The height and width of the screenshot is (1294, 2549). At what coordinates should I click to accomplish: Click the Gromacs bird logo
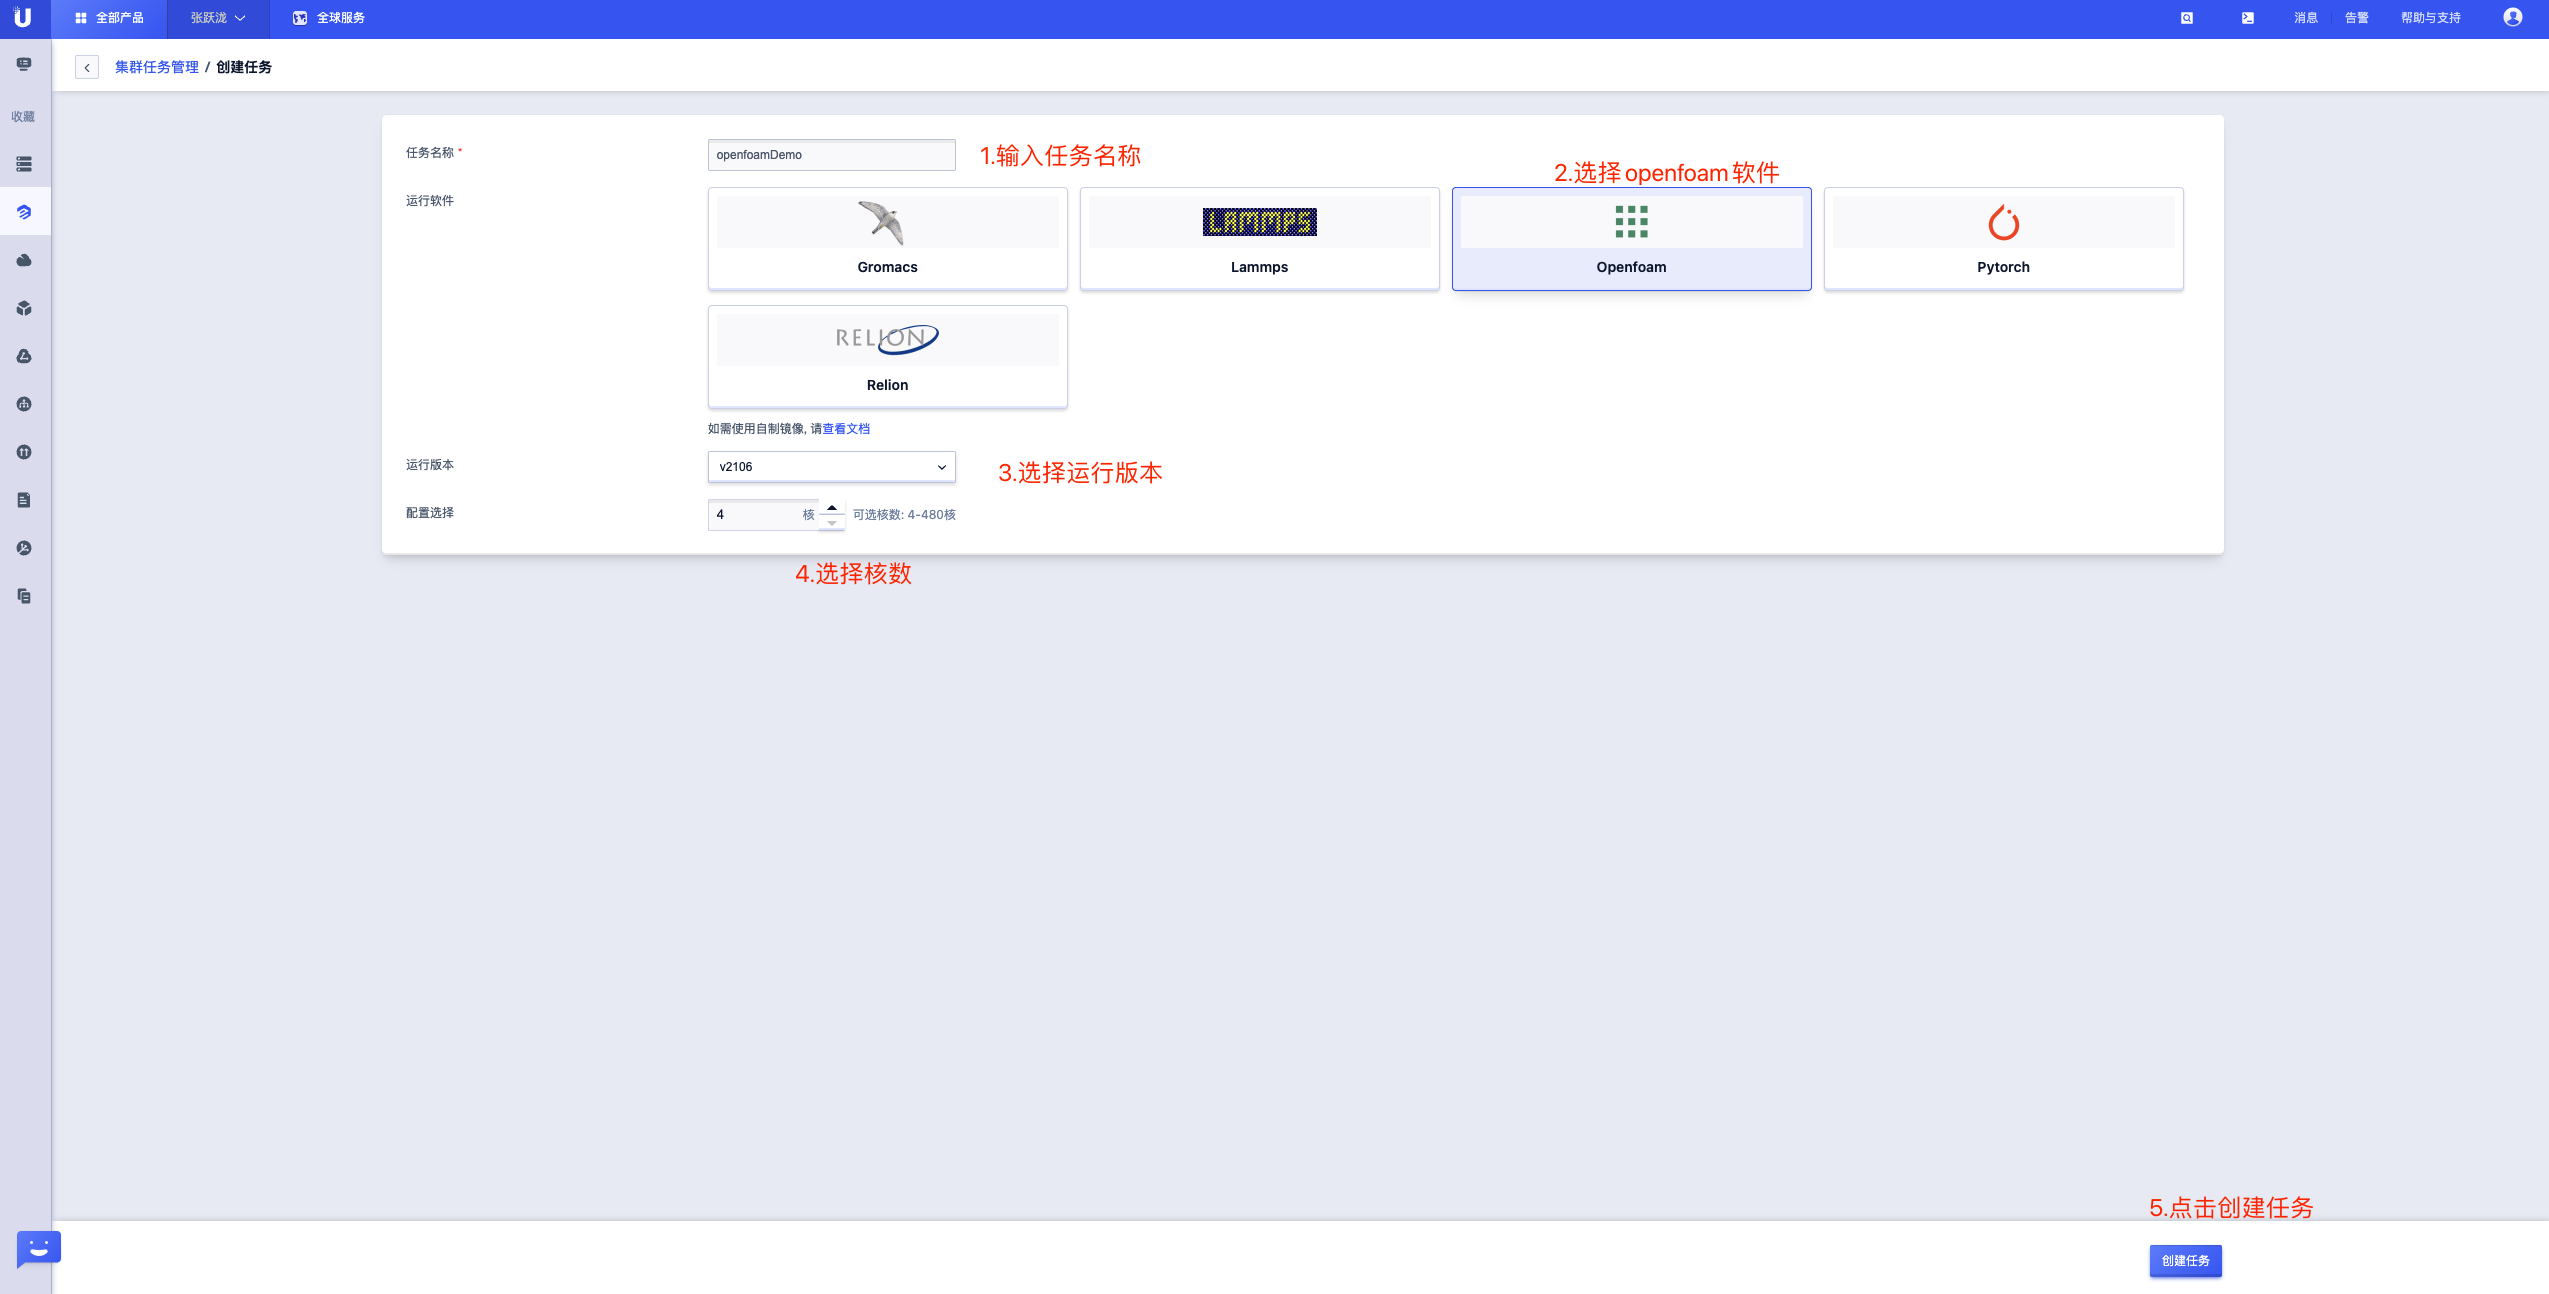coord(881,222)
